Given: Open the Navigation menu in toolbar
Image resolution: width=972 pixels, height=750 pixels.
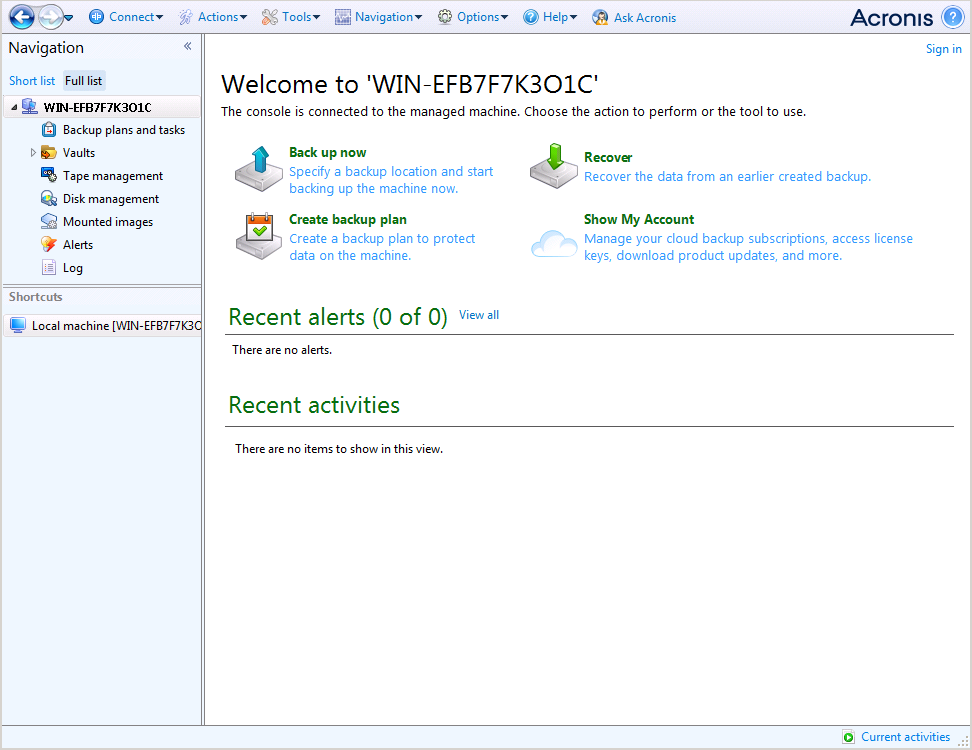Looking at the screenshot, I should (378, 17).
